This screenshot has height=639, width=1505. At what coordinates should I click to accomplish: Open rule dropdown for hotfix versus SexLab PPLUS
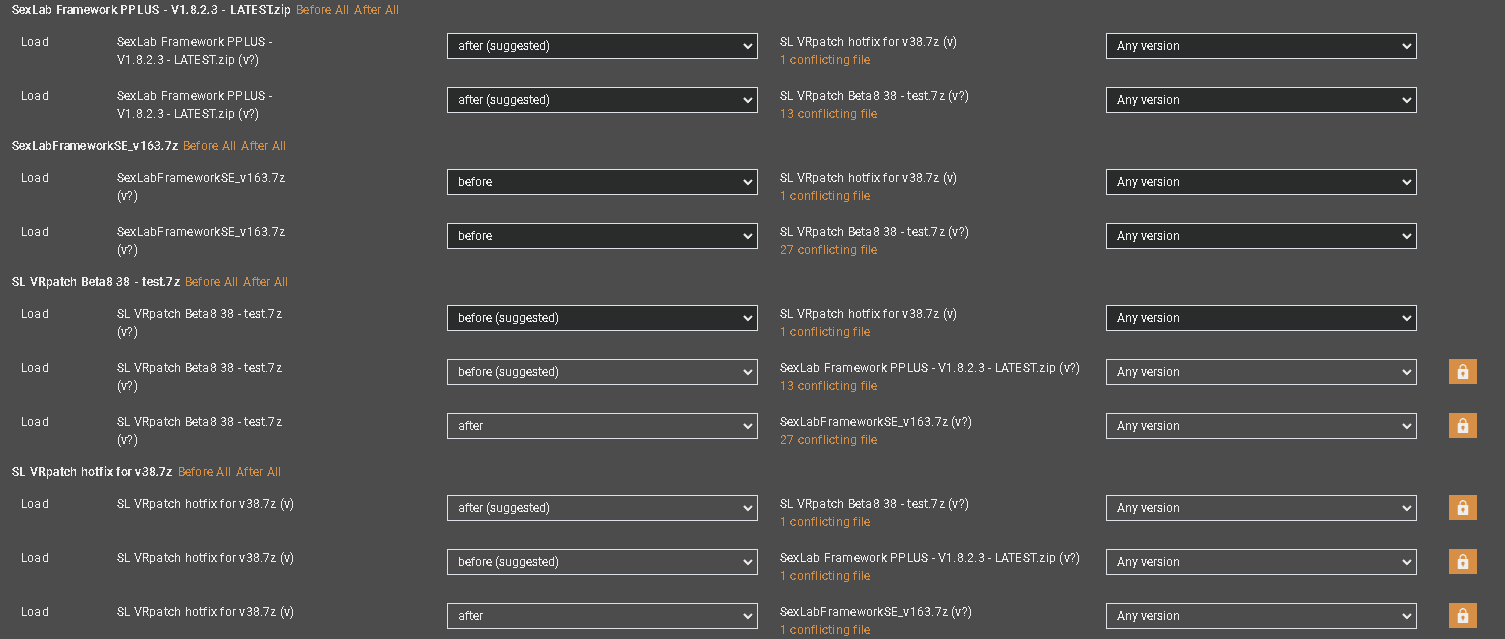click(602, 562)
